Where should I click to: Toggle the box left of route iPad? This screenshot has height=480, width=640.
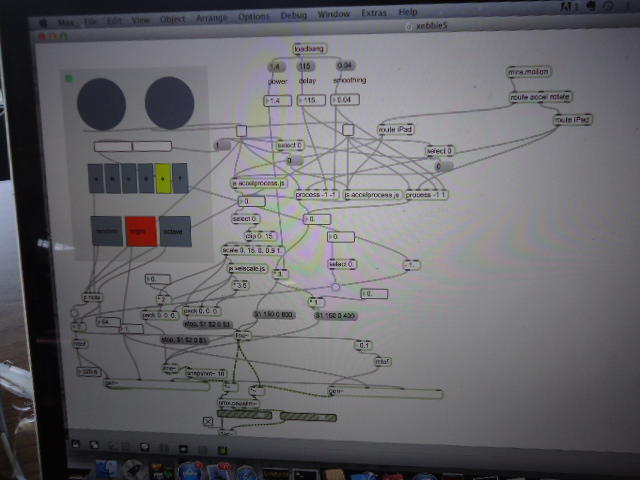tap(348, 130)
